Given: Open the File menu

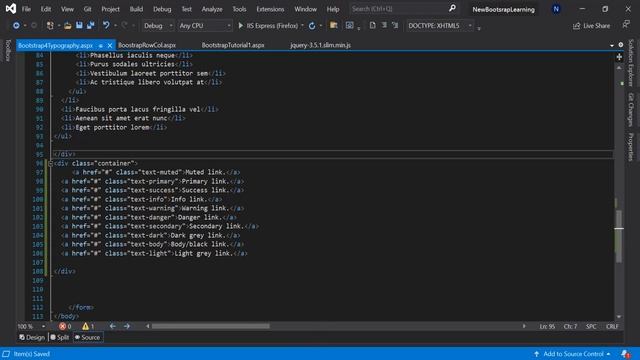Looking at the screenshot, I should tap(26, 9).
